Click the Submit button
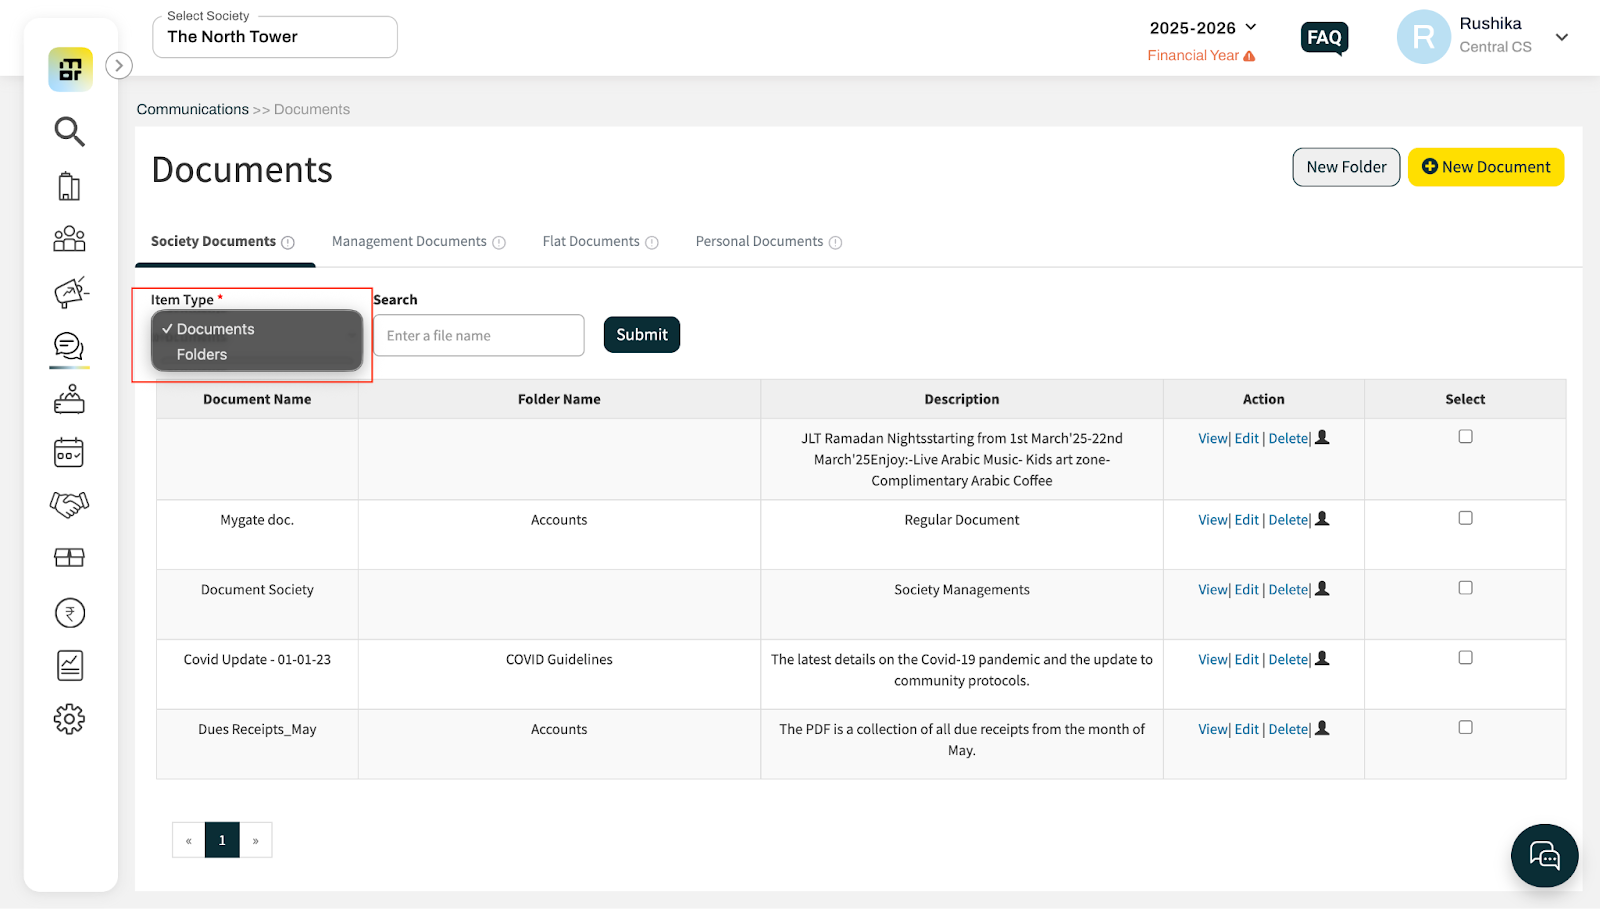 click(x=642, y=335)
